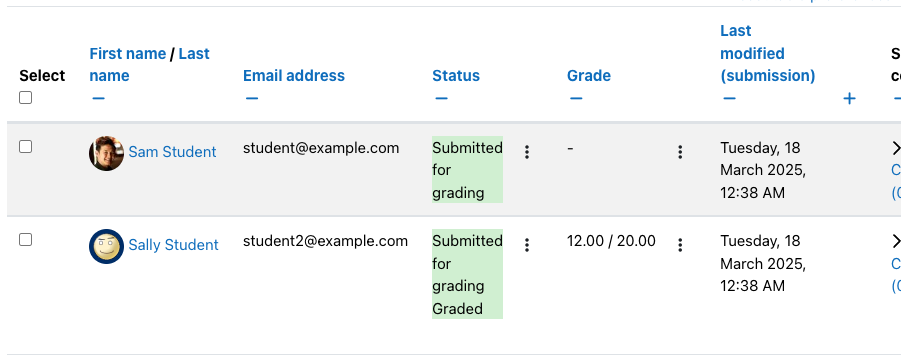Expand hidden column using the plus icon
Image resolution: width=901 pixels, height=361 pixels.
click(849, 99)
